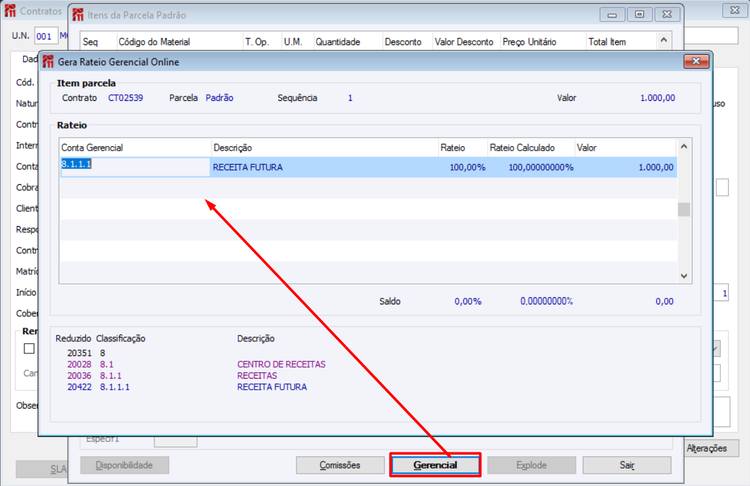Click the Sair button

click(x=627, y=465)
